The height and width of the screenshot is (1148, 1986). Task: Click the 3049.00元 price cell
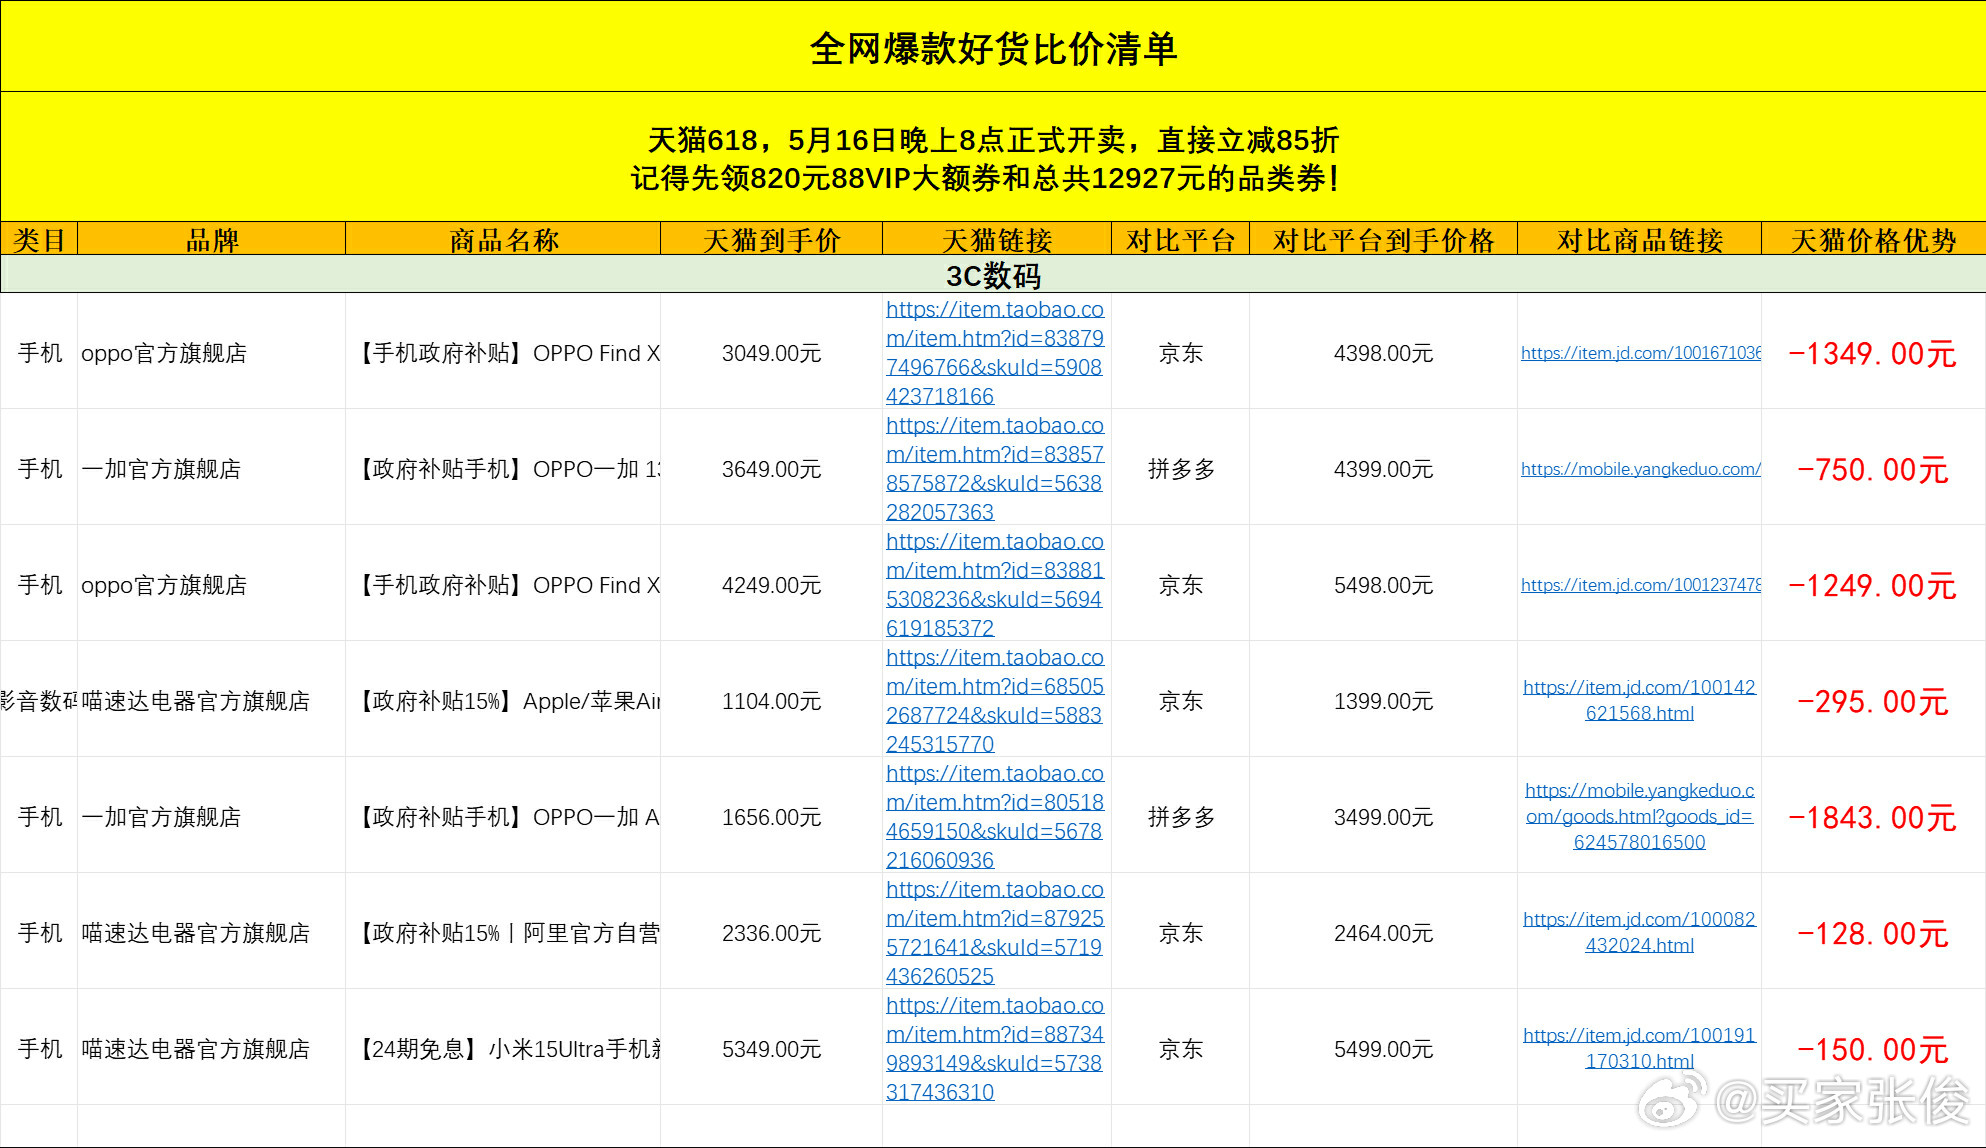(x=771, y=353)
